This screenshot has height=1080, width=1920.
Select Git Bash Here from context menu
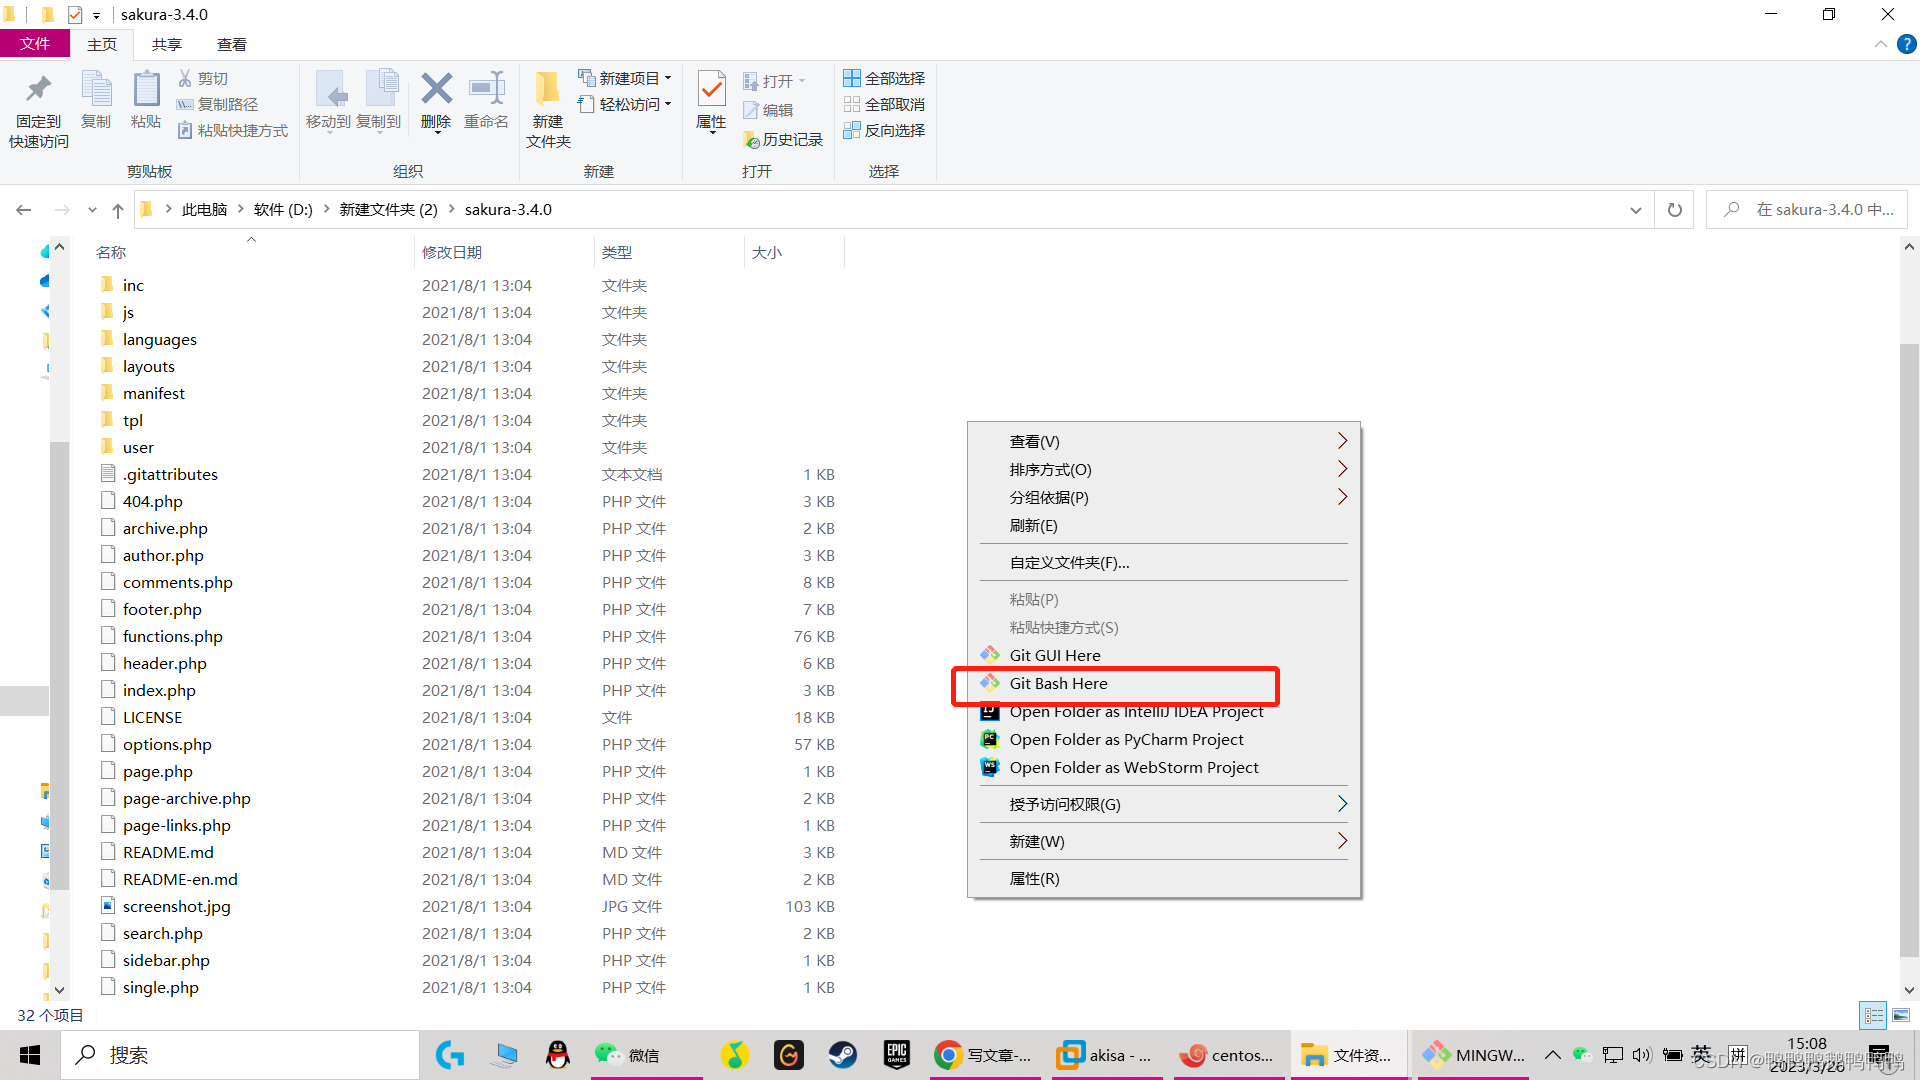tap(1059, 684)
